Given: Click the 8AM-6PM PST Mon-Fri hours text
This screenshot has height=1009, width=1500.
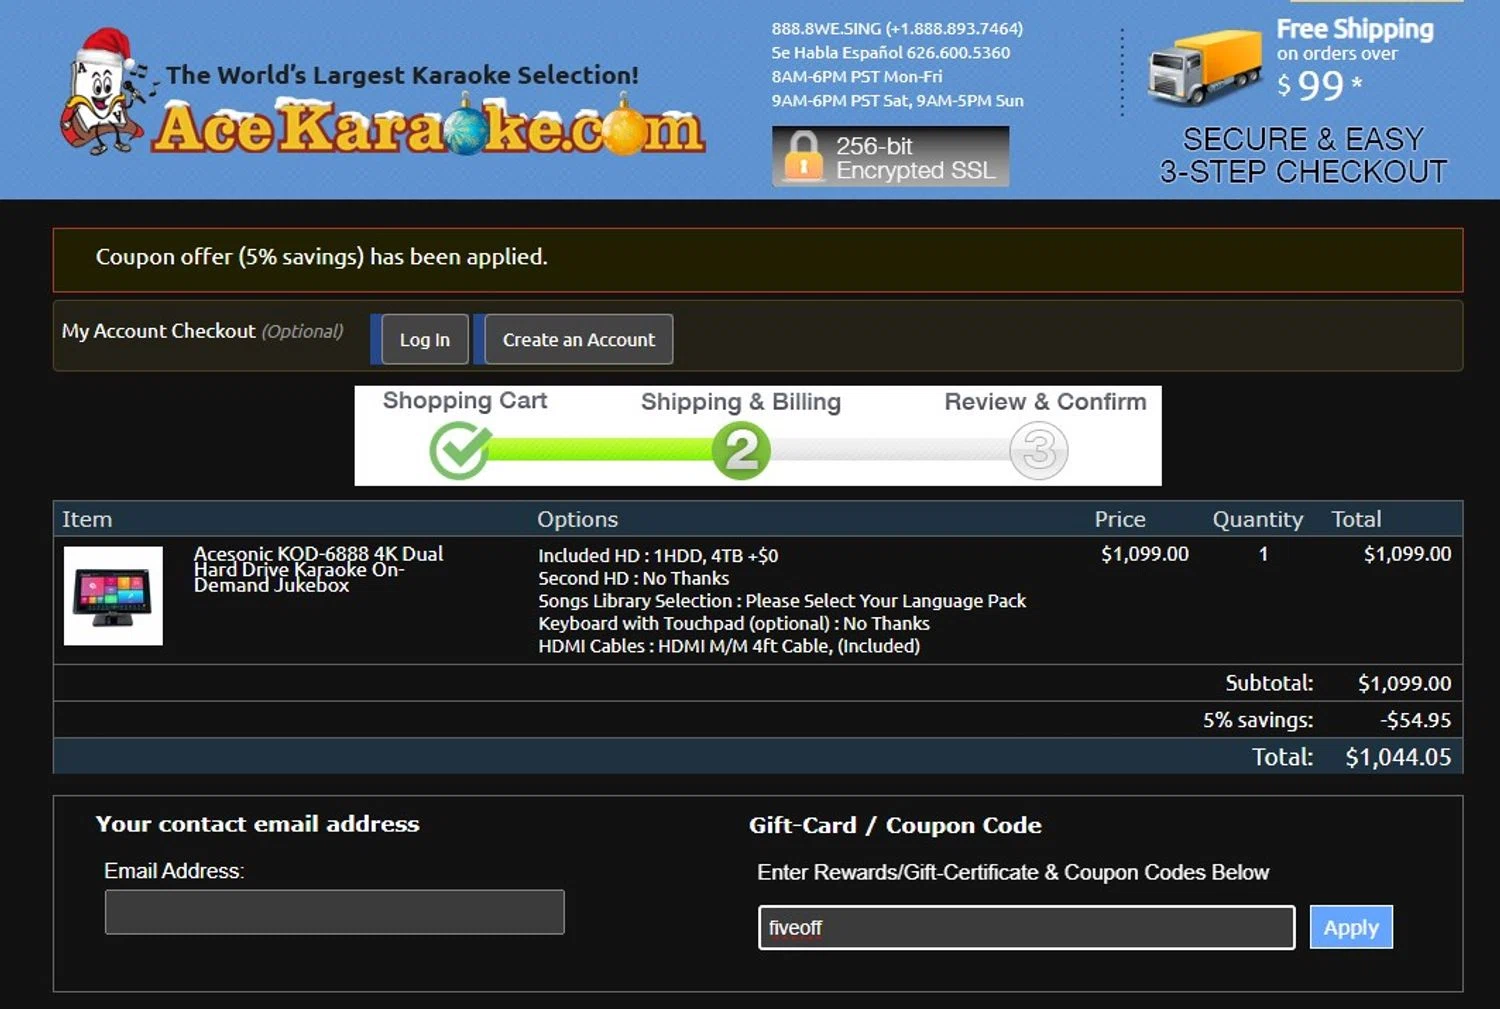Looking at the screenshot, I should 856,77.
